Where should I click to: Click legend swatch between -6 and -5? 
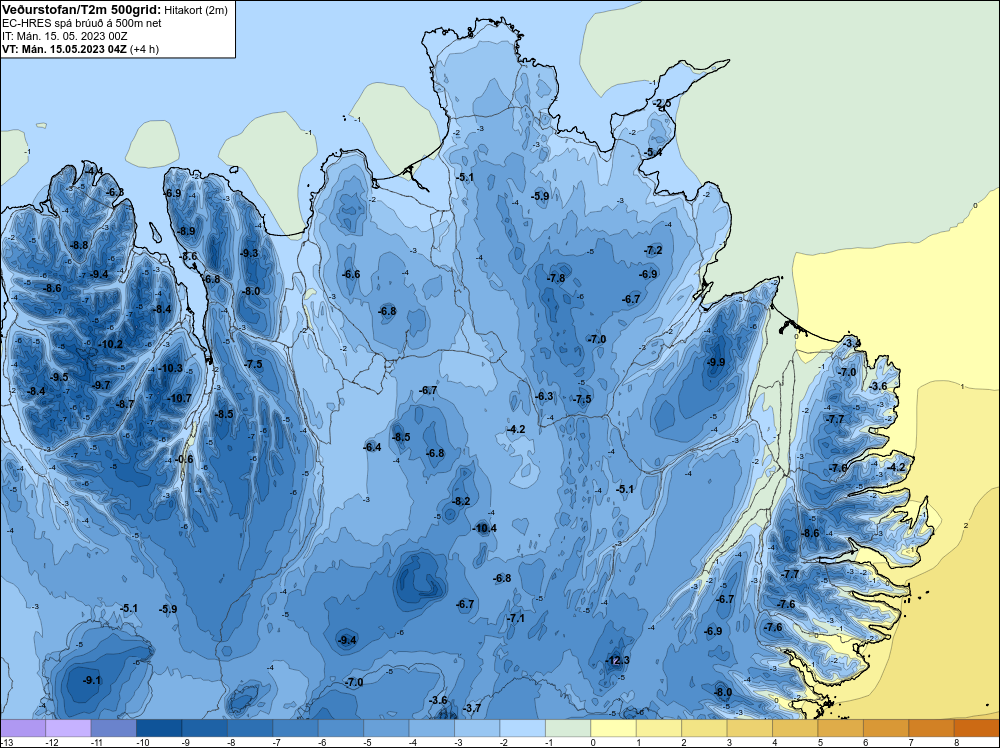(x=341, y=728)
